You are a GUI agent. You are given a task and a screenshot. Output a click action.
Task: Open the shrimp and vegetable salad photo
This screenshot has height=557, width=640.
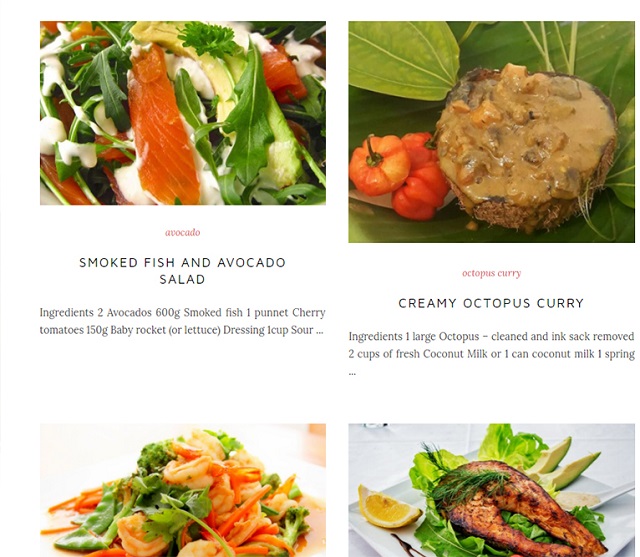tap(183, 490)
